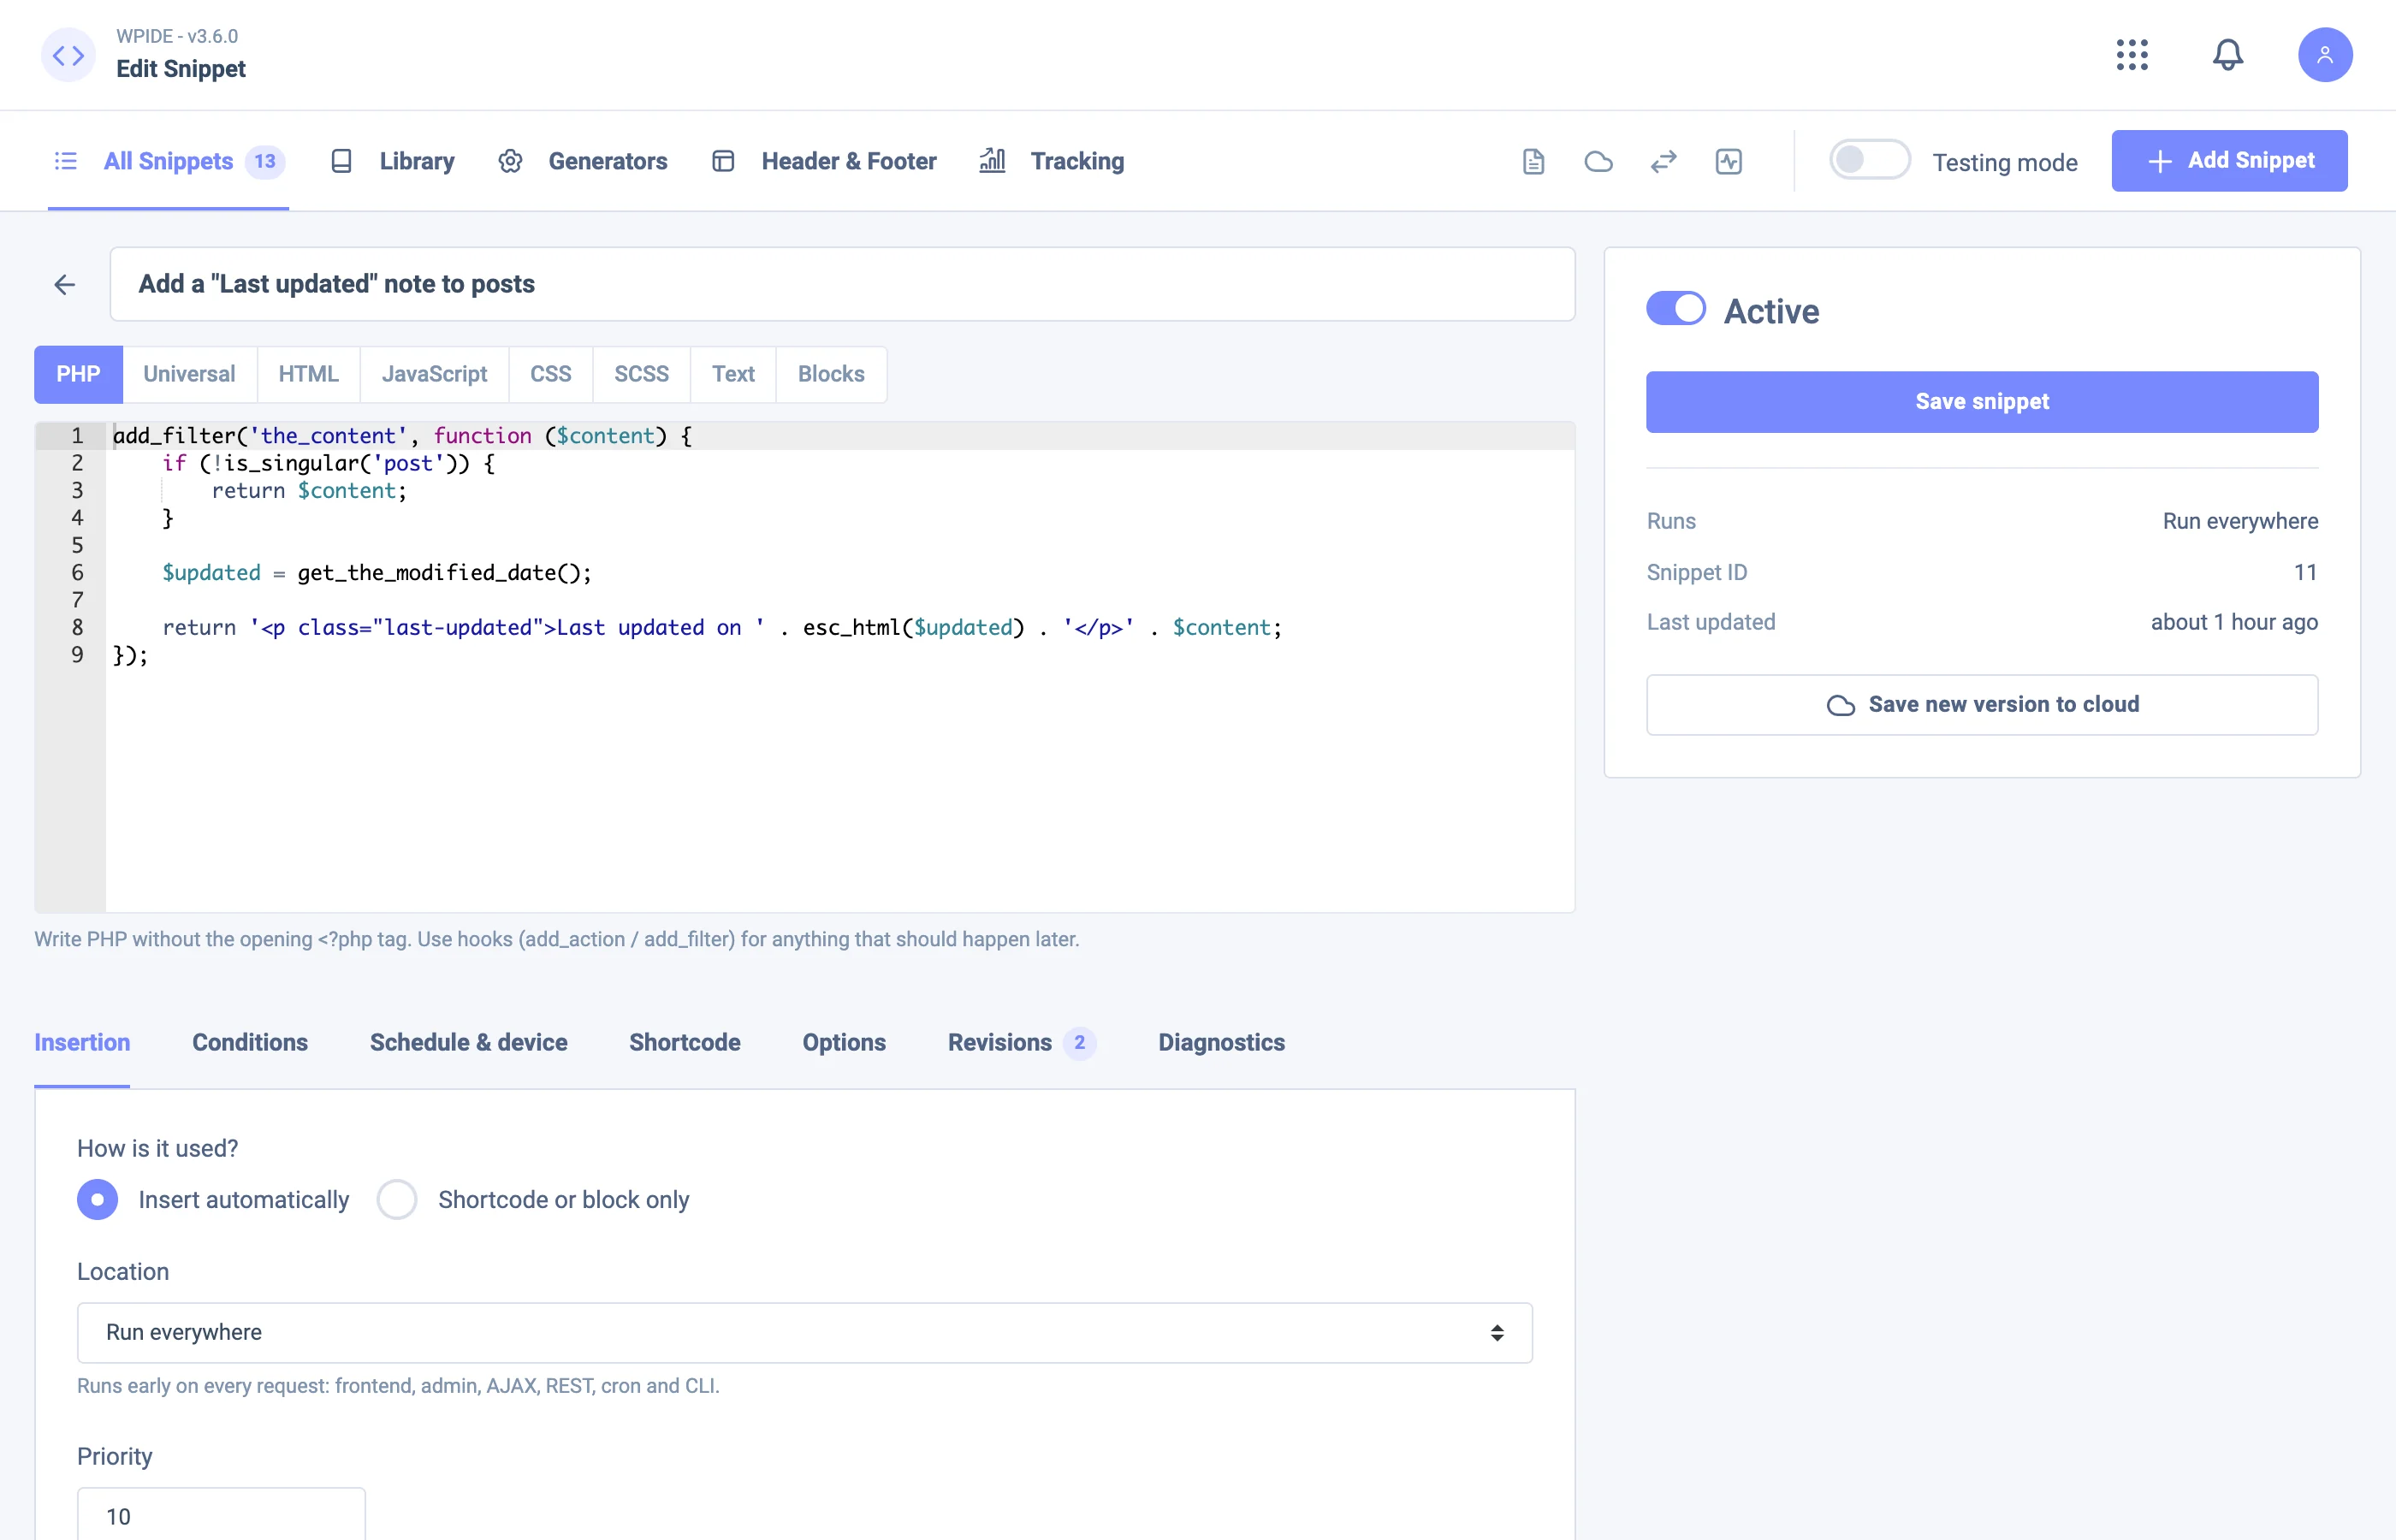
Task: Click Save new version to cloud
Action: 1981,704
